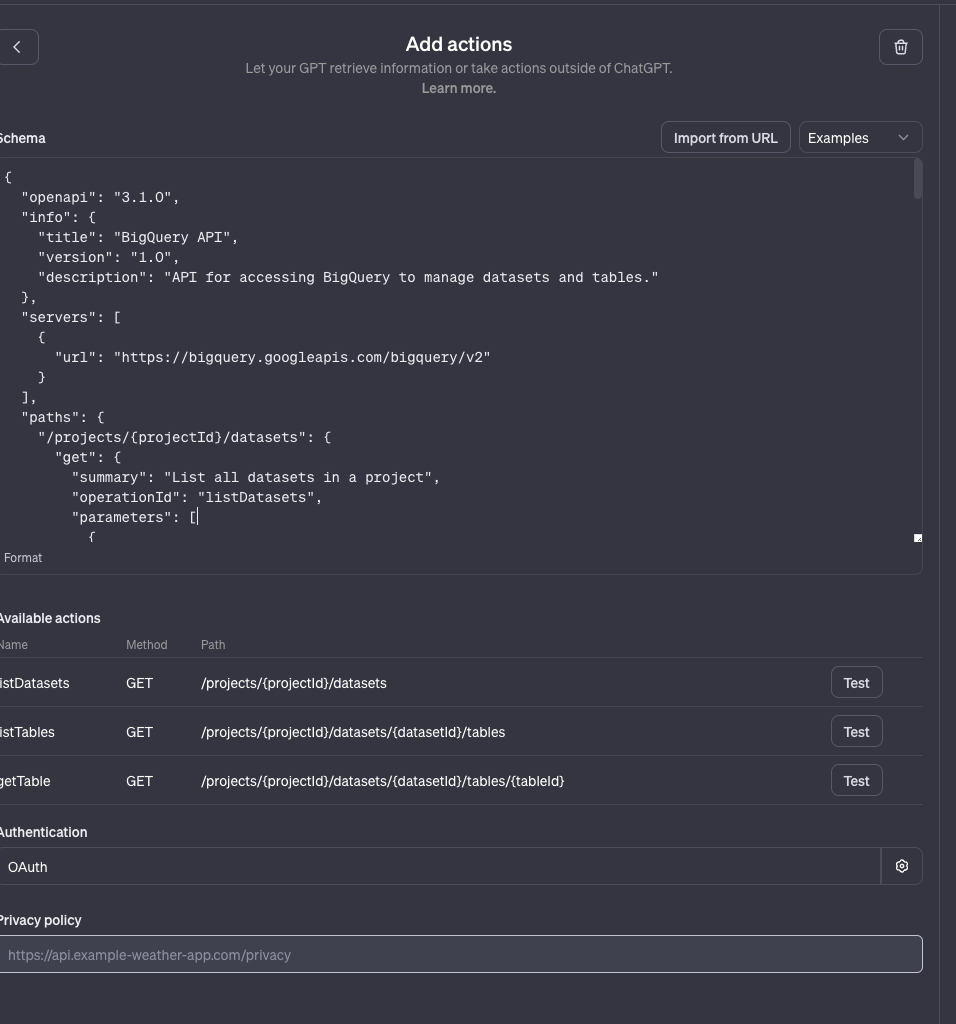The width and height of the screenshot is (956, 1024).
Task: Click the "version": "1.0" line
Action: click(x=108, y=257)
